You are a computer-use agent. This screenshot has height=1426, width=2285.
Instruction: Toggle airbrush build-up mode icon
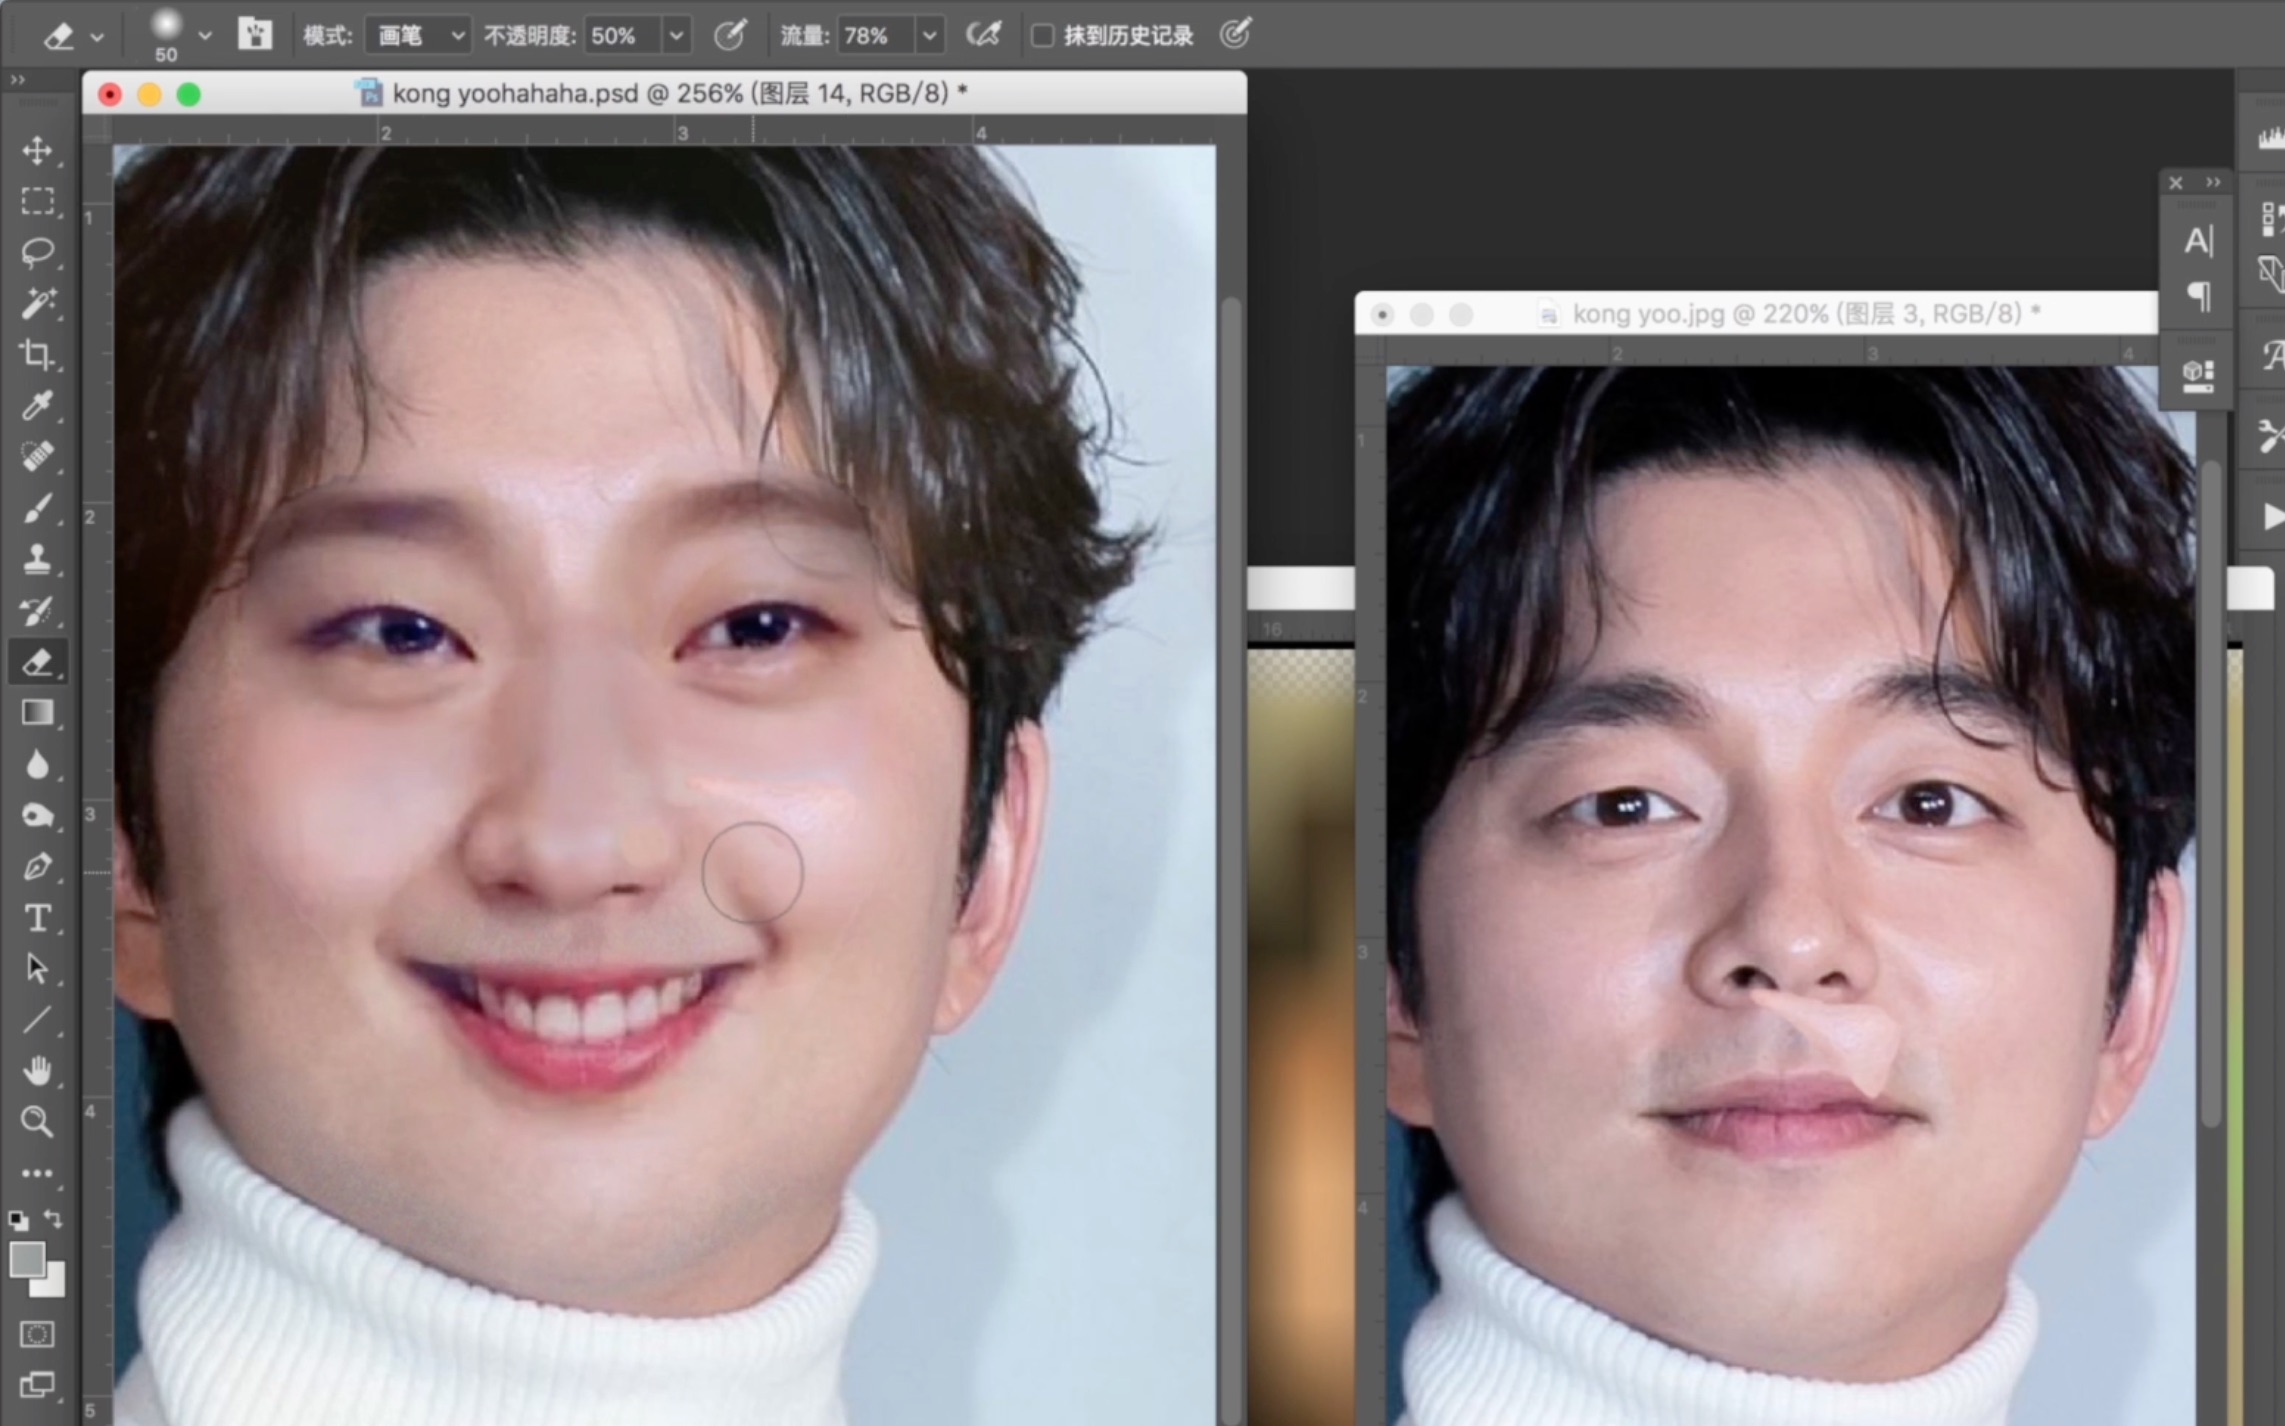pos(982,36)
